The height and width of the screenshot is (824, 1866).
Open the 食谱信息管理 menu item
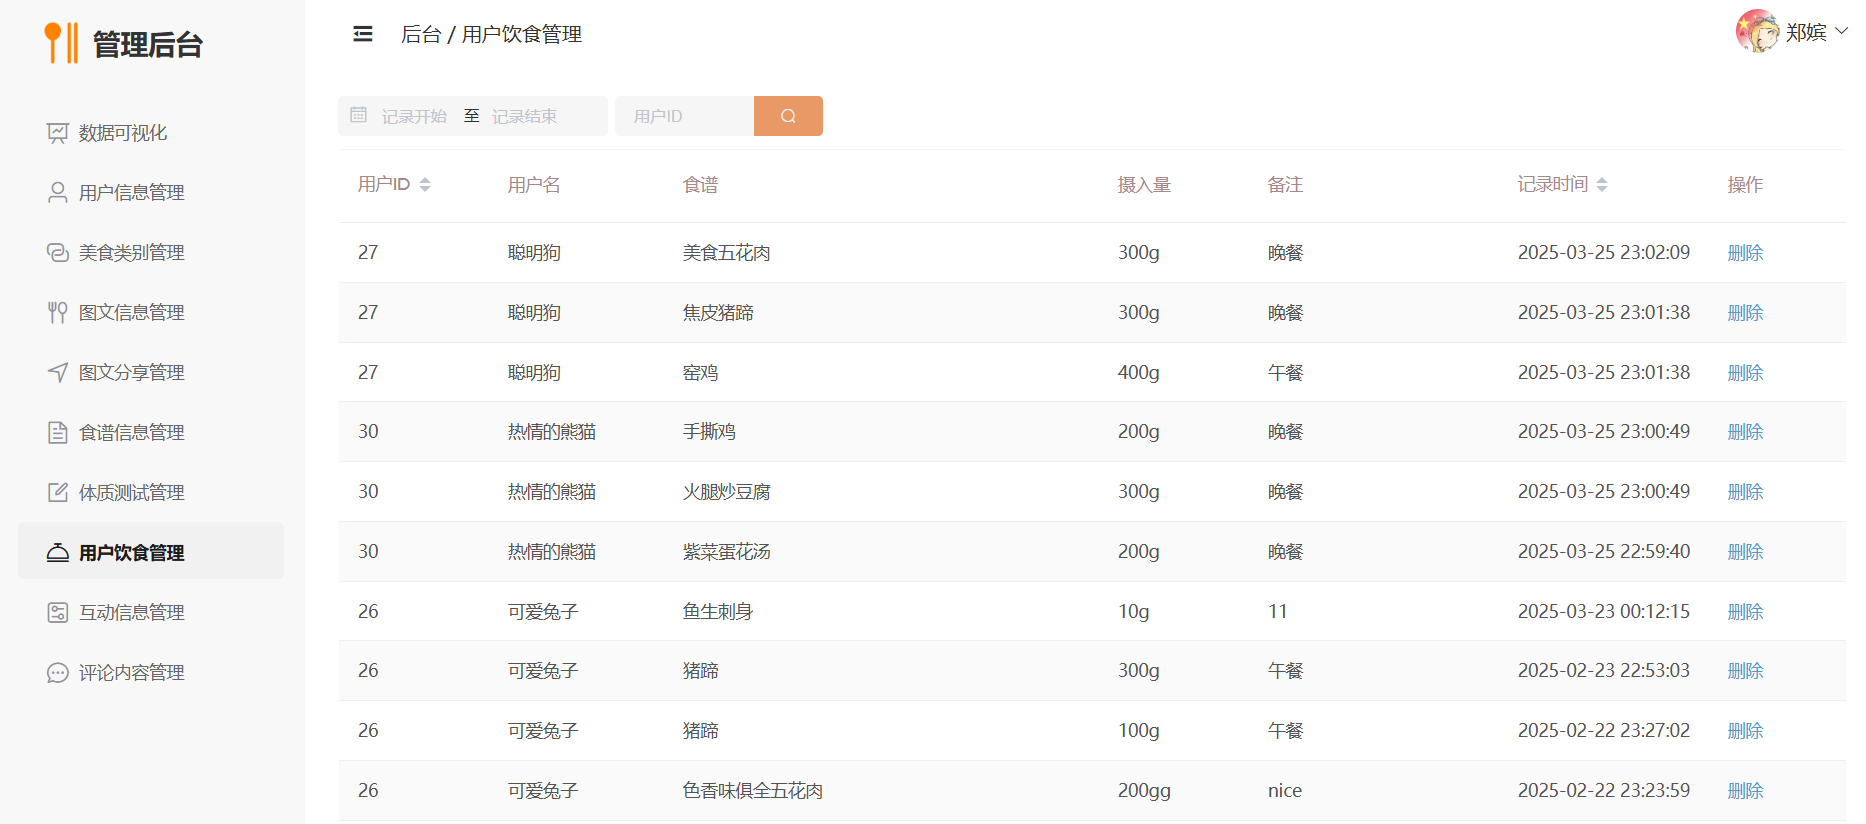click(151, 433)
